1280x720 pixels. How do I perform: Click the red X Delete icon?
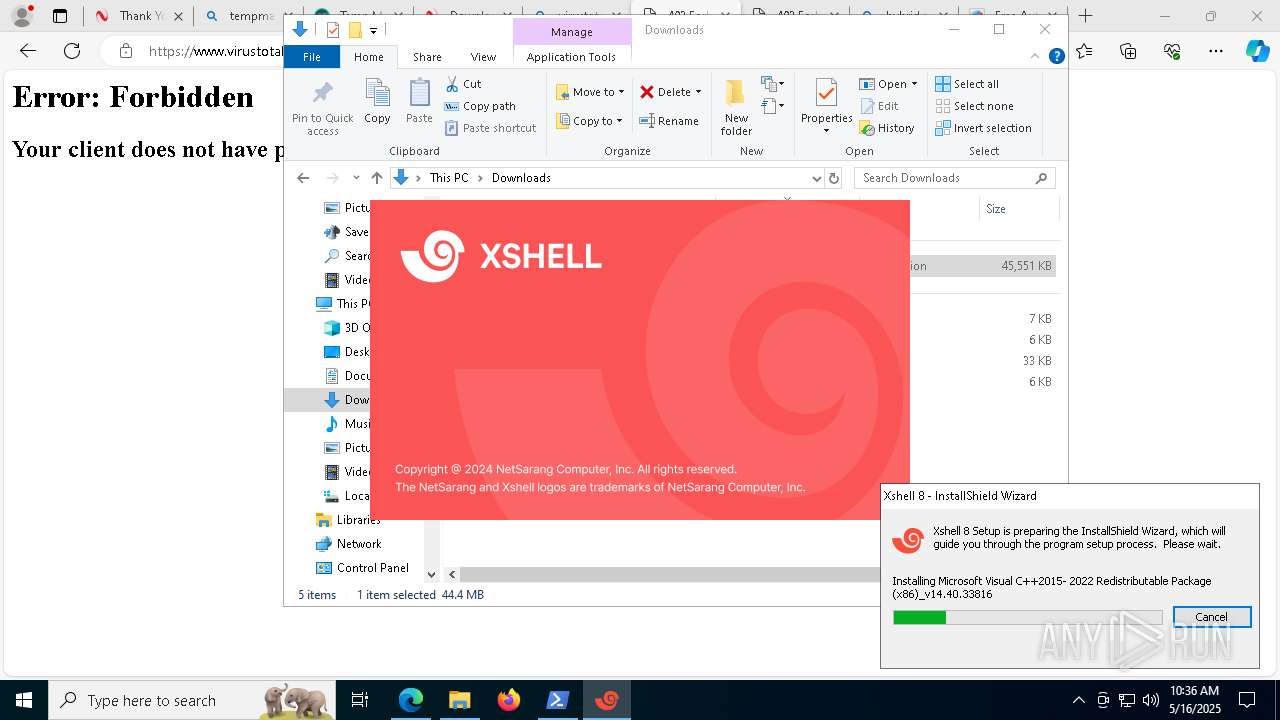point(647,92)
